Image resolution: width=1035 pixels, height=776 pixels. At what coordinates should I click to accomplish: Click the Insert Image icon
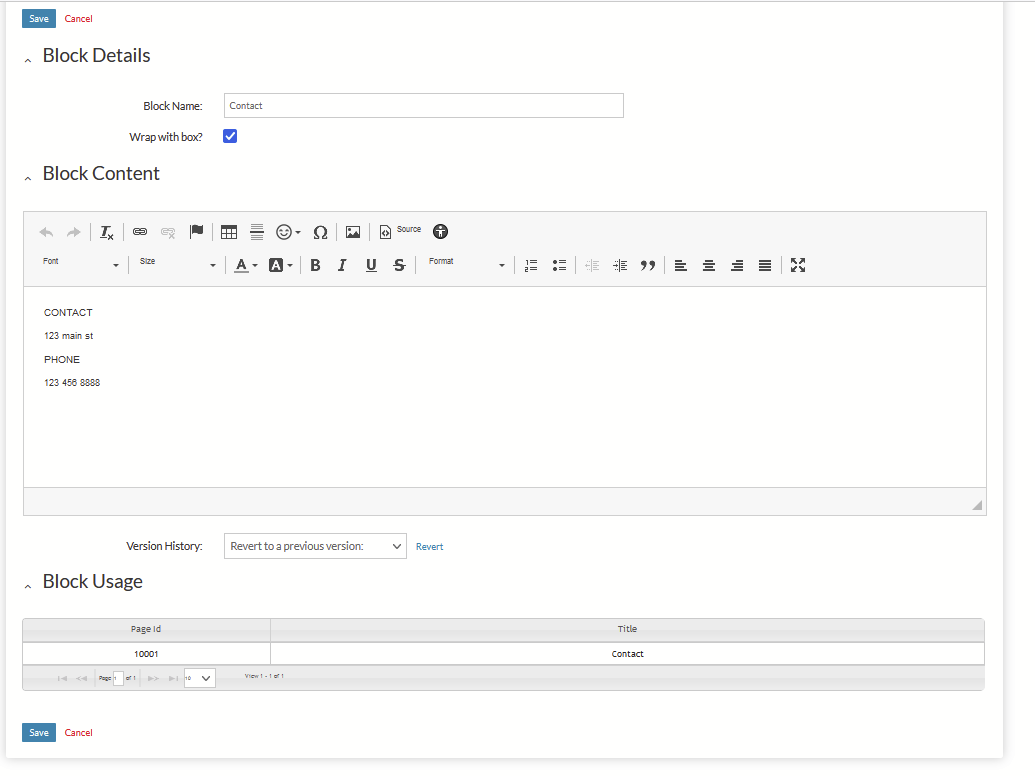click(x=353, y=232)
